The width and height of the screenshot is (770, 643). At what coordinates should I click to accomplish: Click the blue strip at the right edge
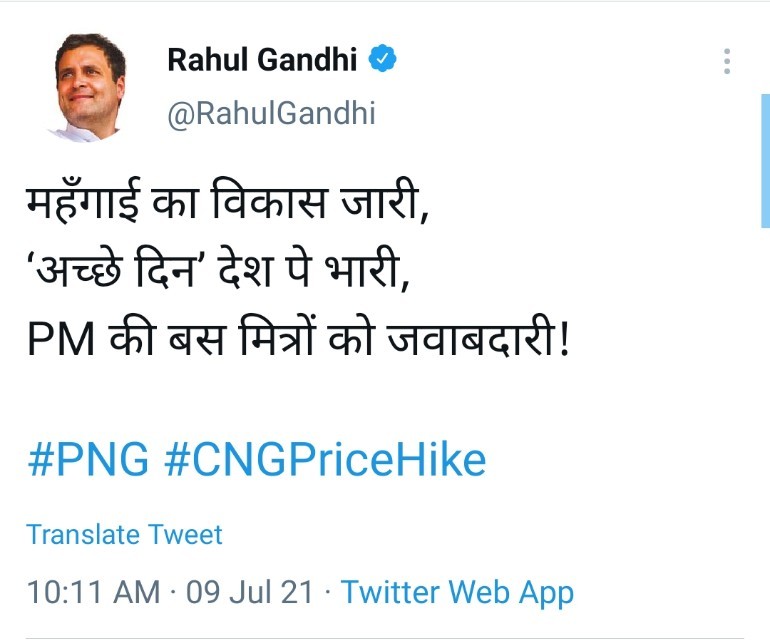(764, 160)
